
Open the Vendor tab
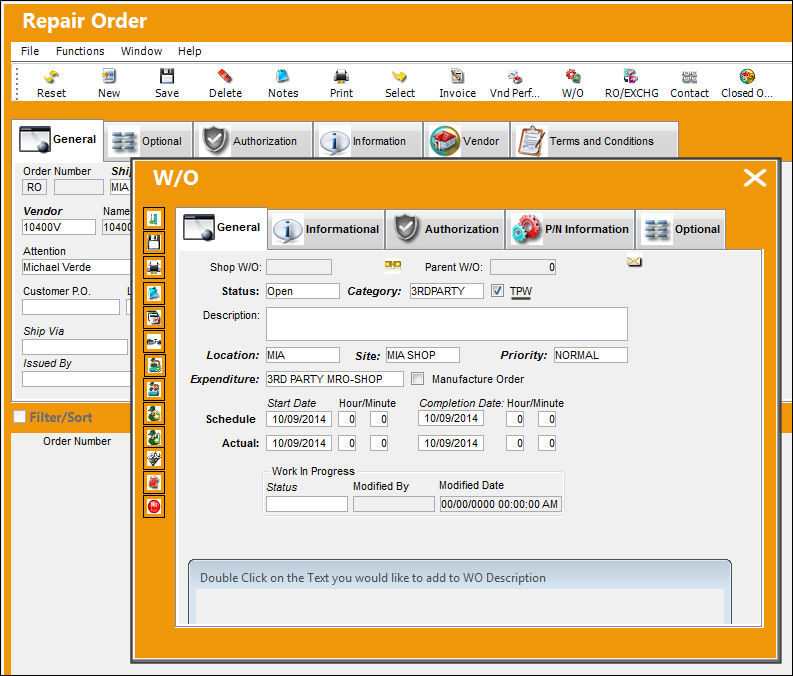tap(466, 141)
